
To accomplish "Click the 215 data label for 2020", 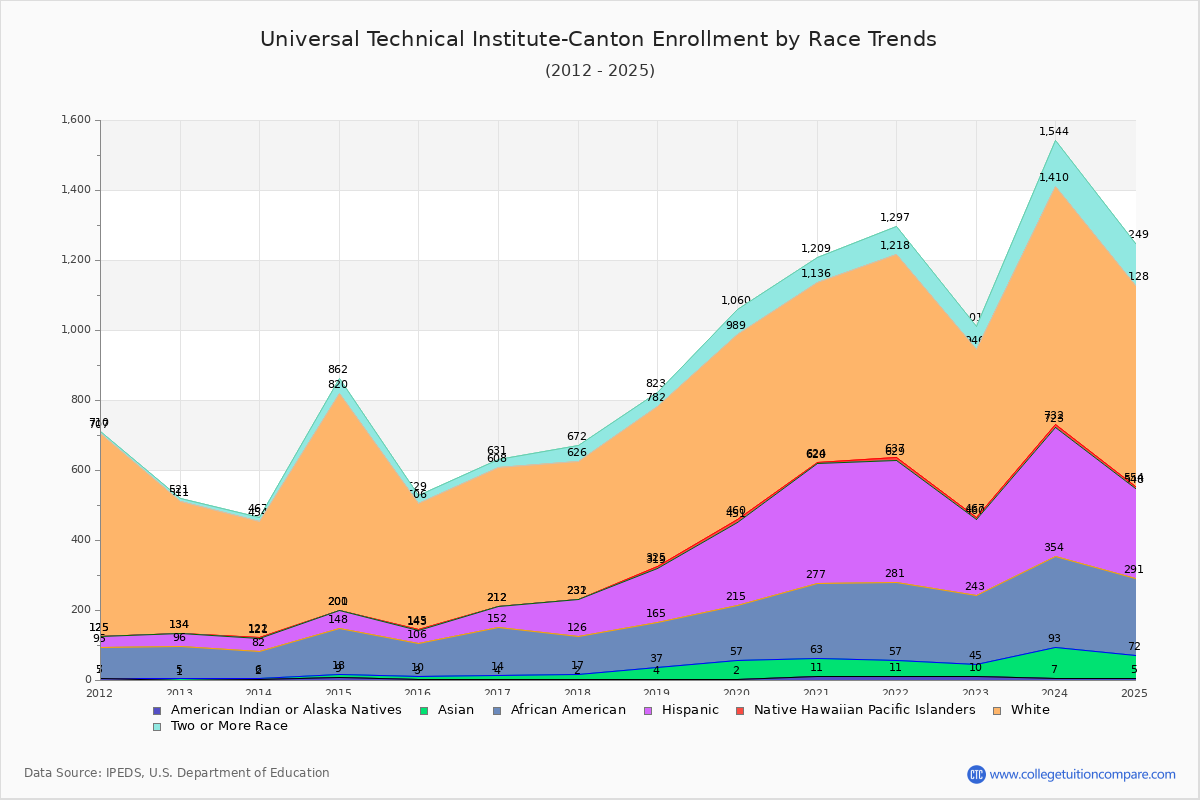I will [x=736, y=597].
